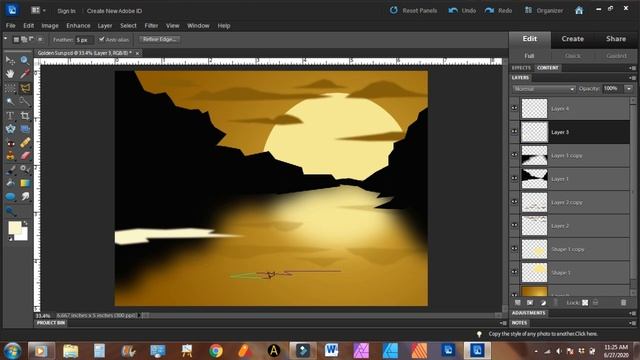Viewport: 640px width, 360px height.
Task: Open the File menu
Action: 11,26
